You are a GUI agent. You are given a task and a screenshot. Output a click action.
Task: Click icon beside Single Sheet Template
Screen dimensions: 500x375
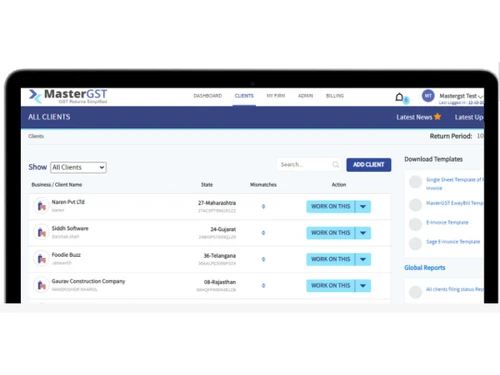(x=415, y=182)
